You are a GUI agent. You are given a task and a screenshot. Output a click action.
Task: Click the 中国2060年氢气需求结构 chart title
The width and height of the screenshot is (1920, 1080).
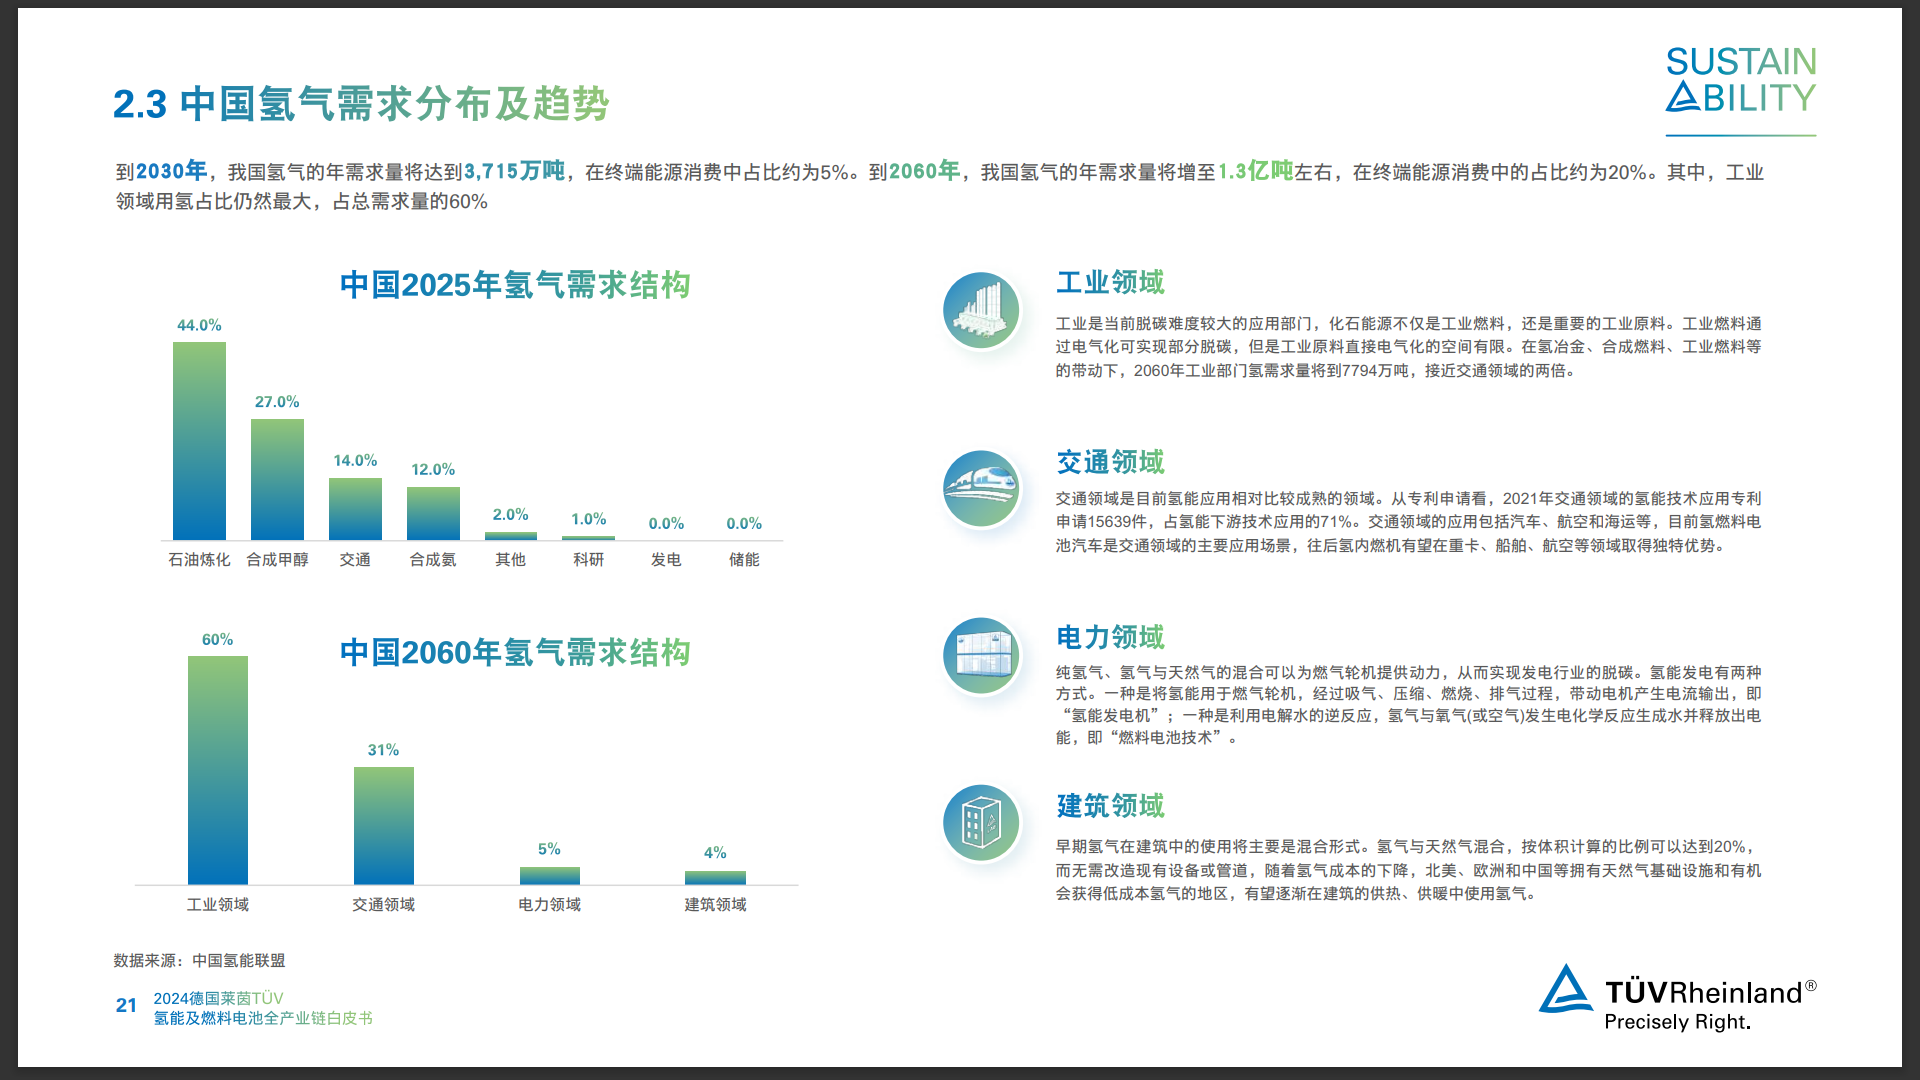click(x=515, y=653)
